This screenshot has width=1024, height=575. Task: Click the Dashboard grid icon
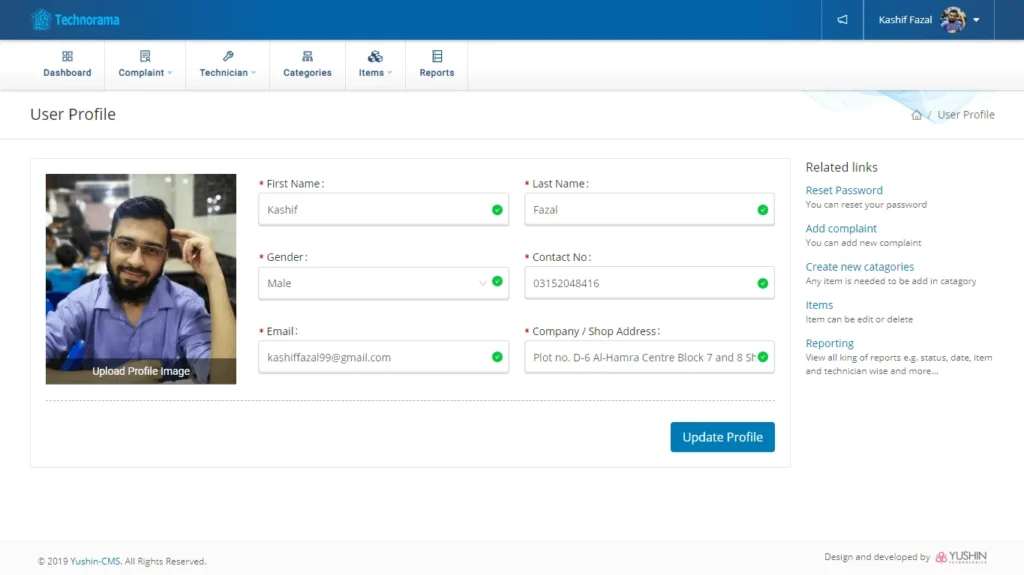click(67, 57)
